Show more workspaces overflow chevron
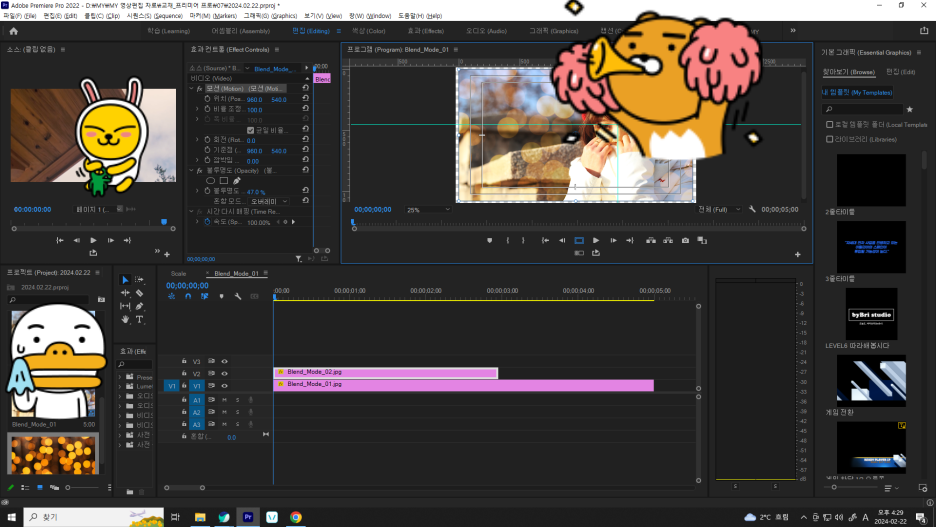This screenshot has width=936, height=527. tap(793, 30)
